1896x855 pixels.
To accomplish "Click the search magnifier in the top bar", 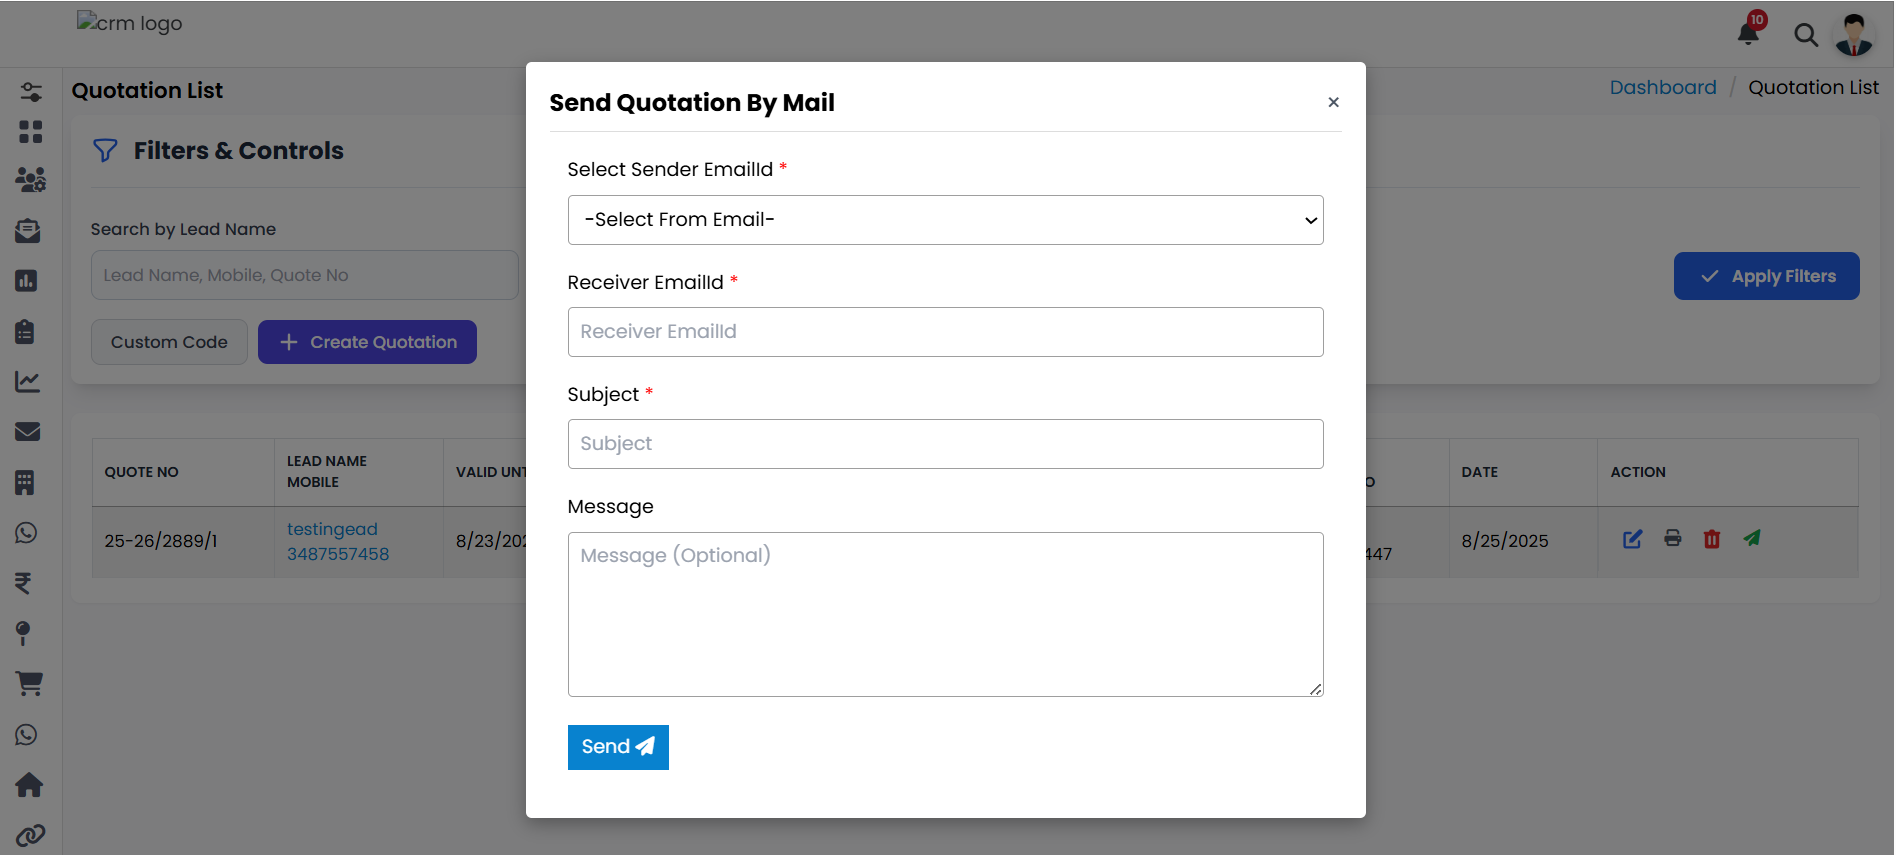I will 1807,35.
